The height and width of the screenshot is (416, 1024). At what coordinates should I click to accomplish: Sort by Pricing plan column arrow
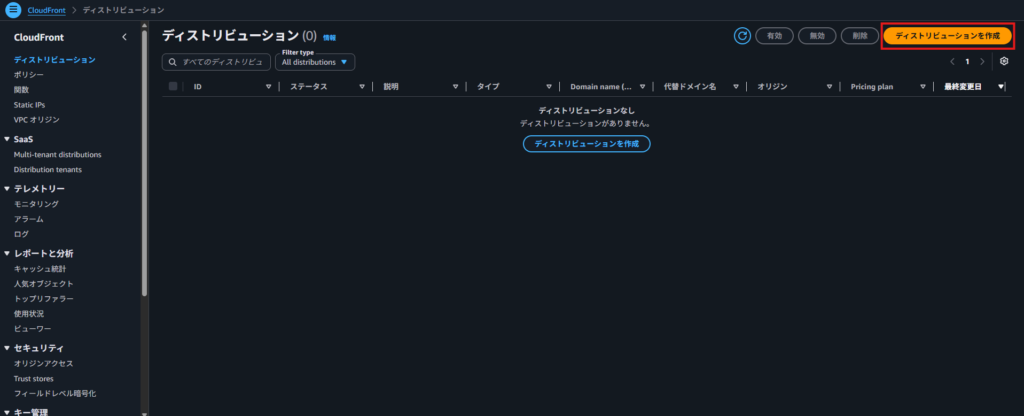(x=923, y=86)
